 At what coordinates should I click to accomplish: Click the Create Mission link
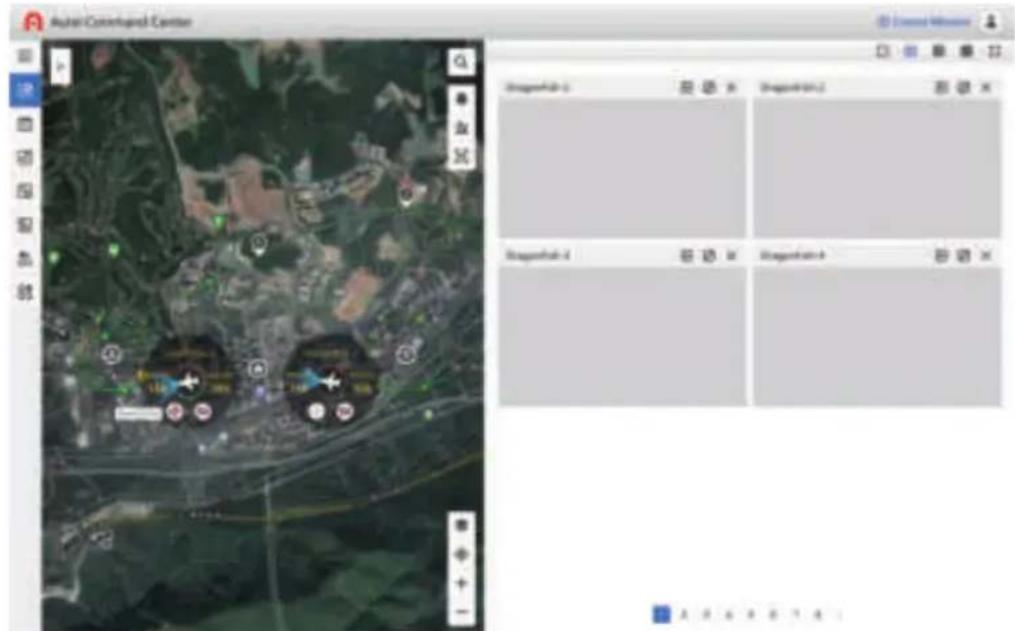pyautogui.click(x=924, y=22)
